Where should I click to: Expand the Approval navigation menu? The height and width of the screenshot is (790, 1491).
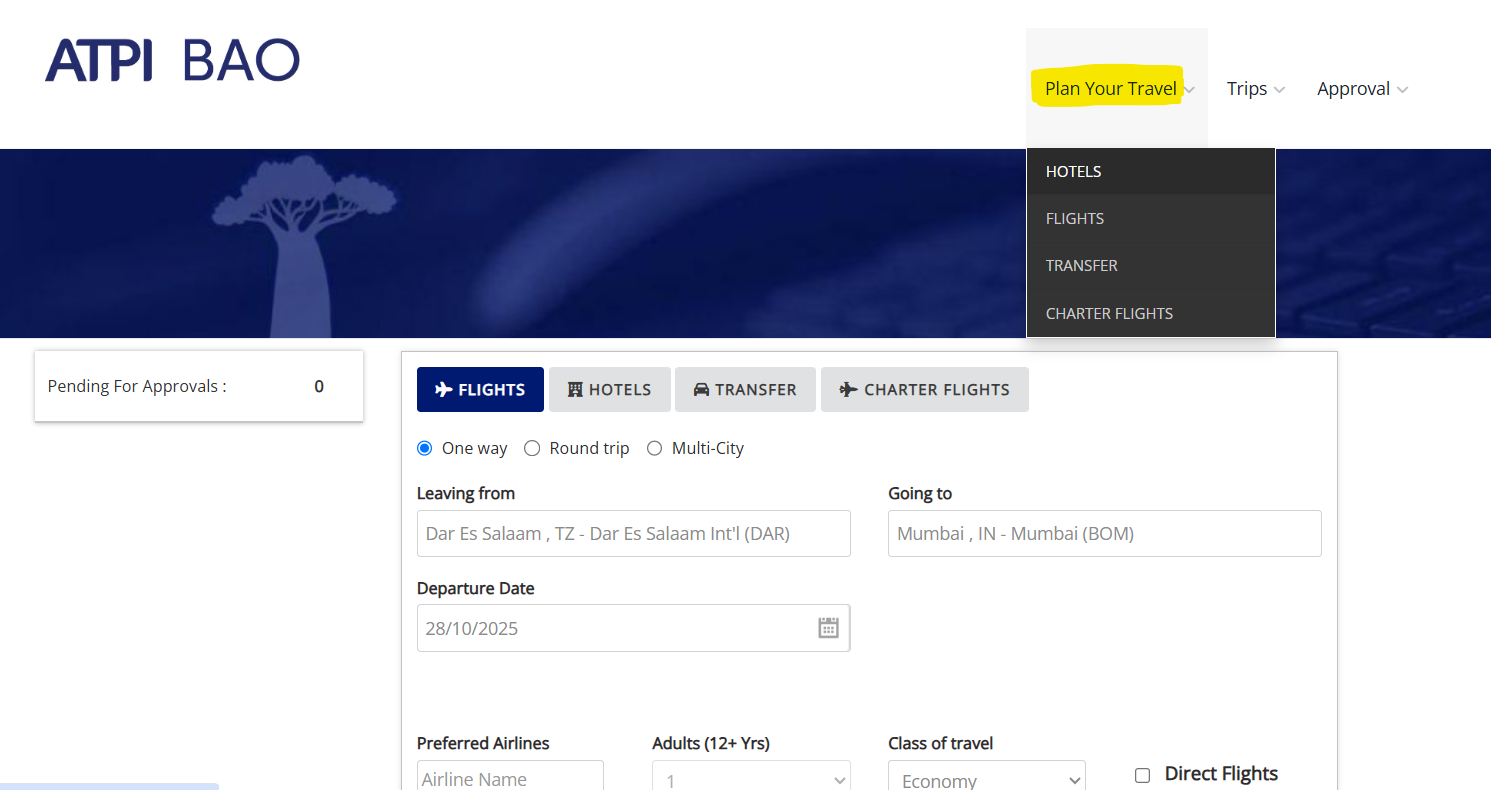[x=1354, y=88]
